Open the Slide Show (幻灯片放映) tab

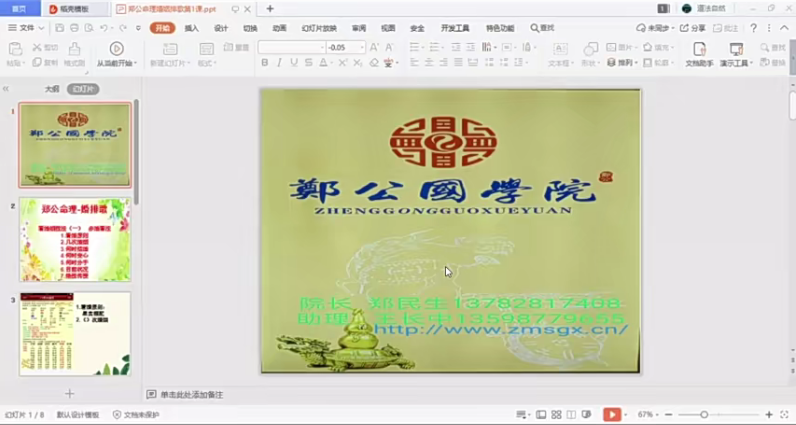pyautogui.click(x=319, y=28)
